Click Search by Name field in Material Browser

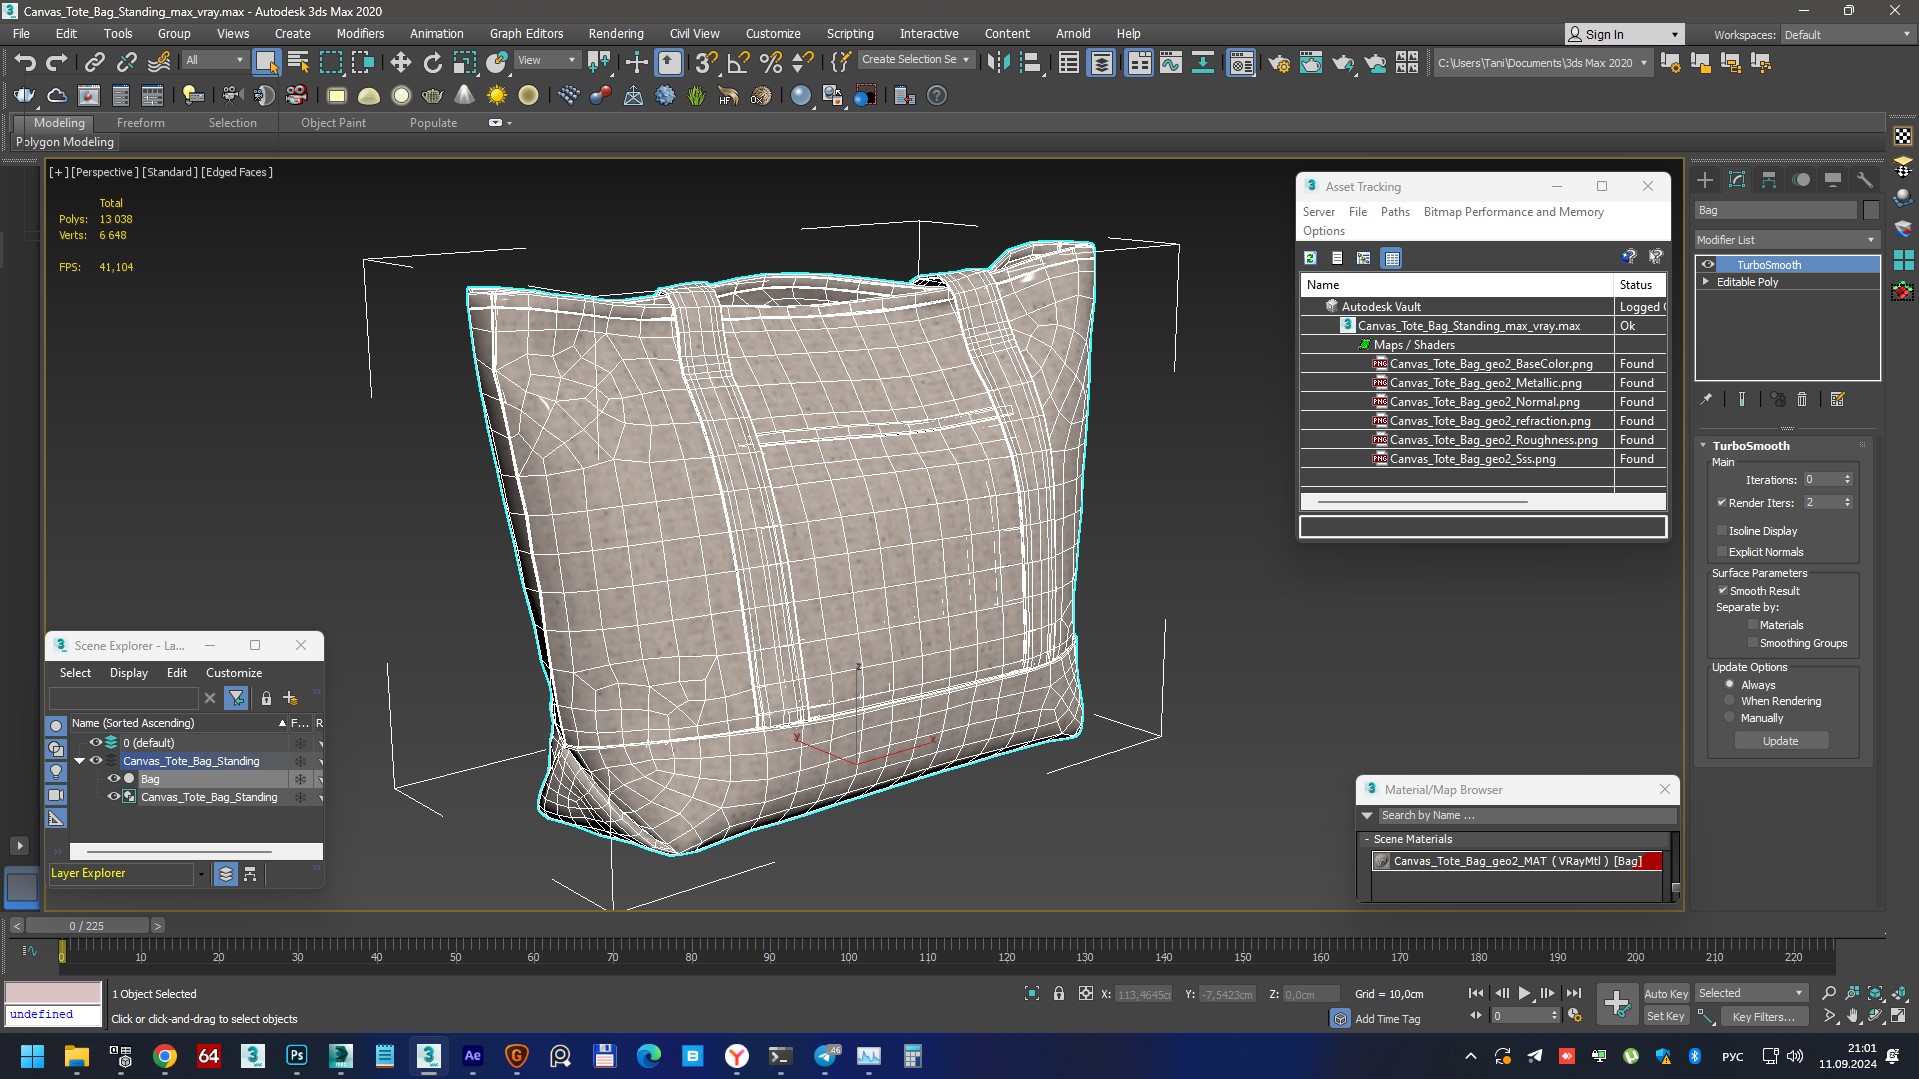pos(1527,815)
